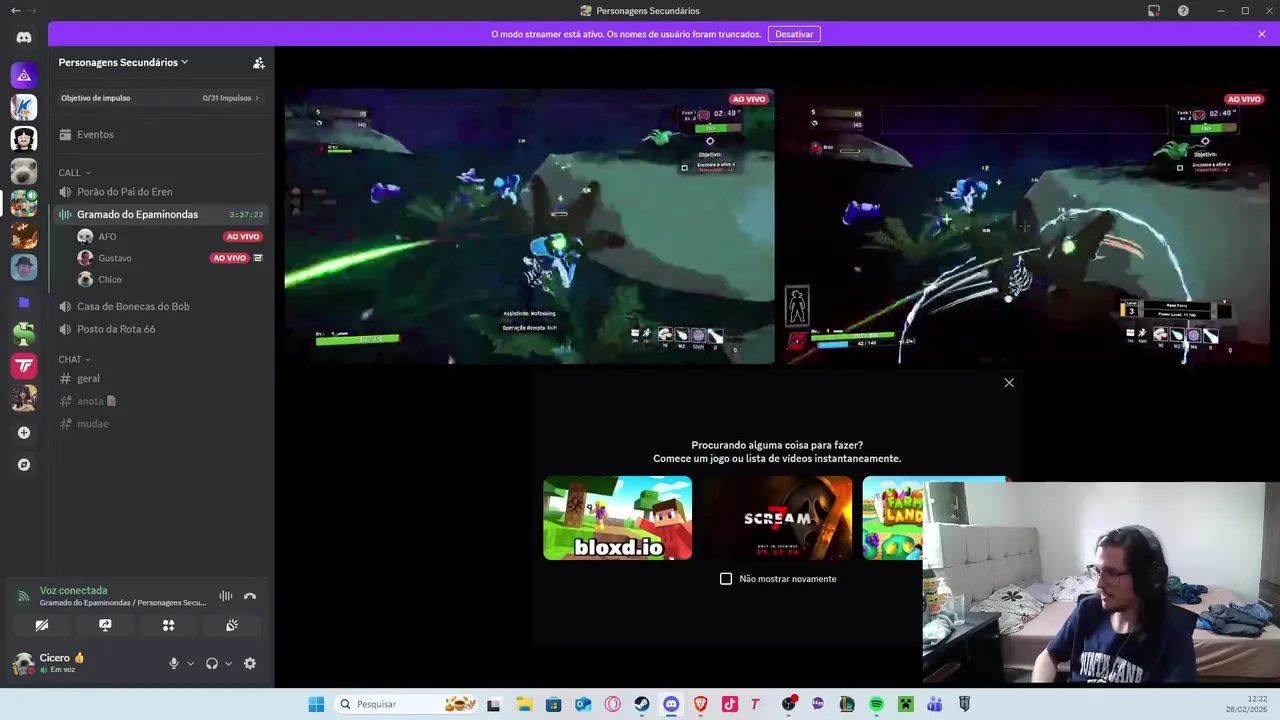Image resolution: width=1280 pixels, height=720 pixels.
Task: Click the noise suppression waveform icon
Action: (226, 596)
